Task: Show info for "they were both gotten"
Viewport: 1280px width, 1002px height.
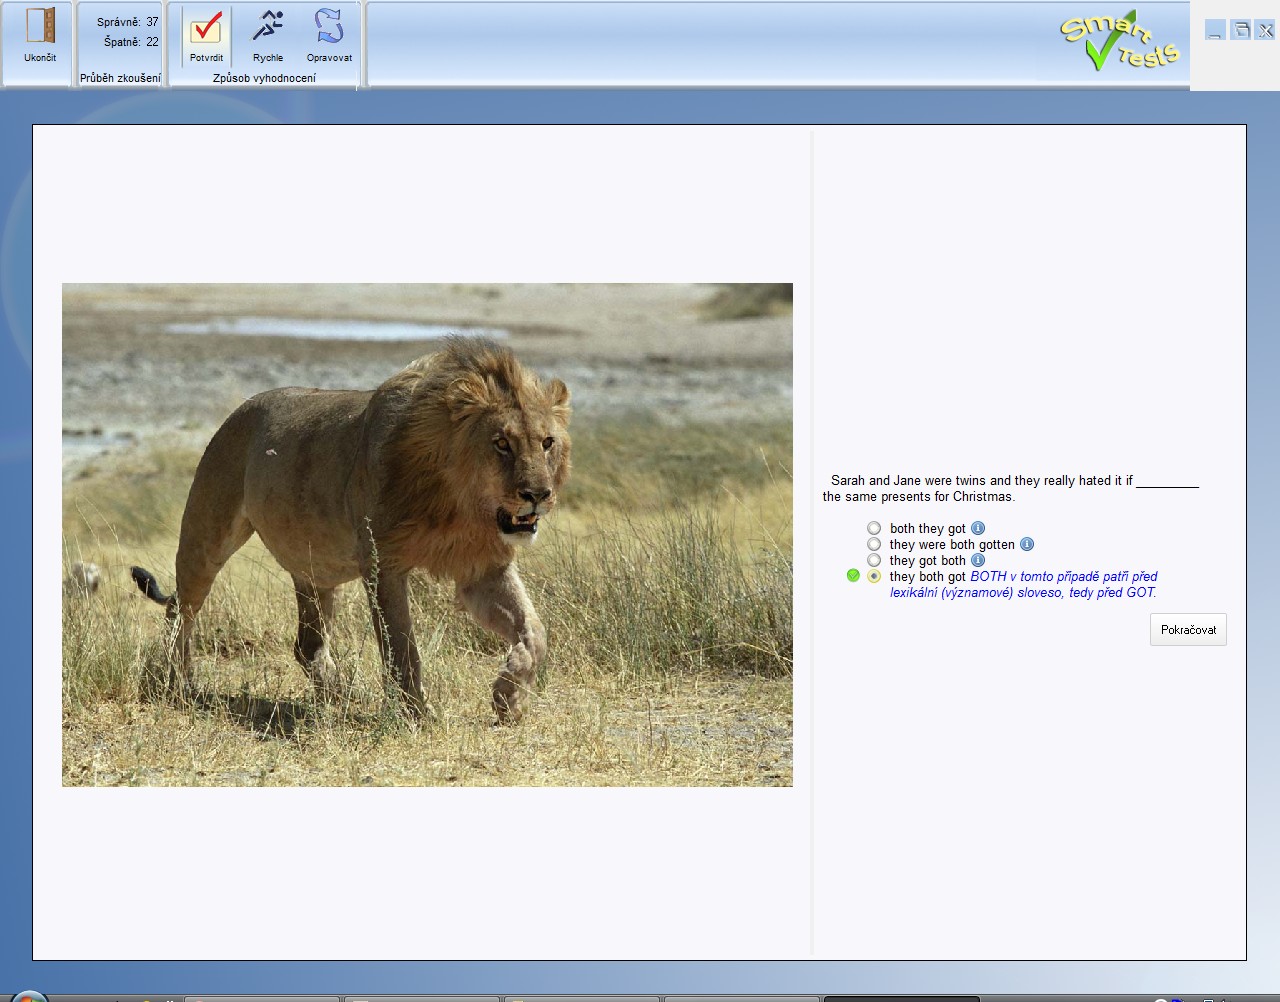Action: click(x=1027, y=544)
